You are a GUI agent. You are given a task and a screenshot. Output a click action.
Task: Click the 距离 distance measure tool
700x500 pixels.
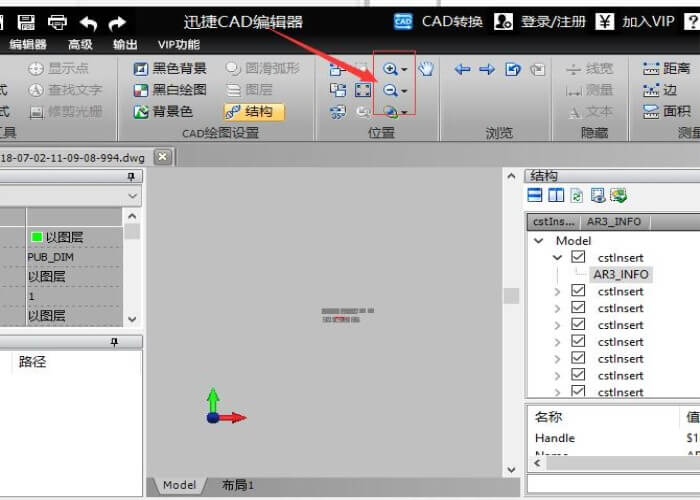(667, 68)
